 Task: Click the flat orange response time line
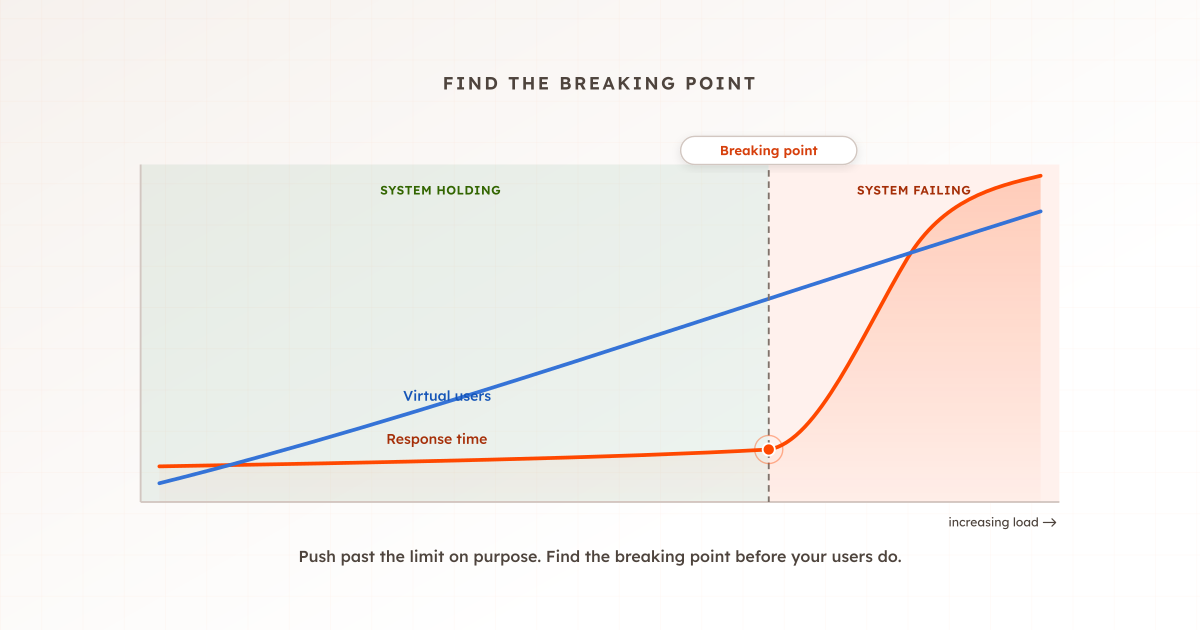[x=460, y=460]
